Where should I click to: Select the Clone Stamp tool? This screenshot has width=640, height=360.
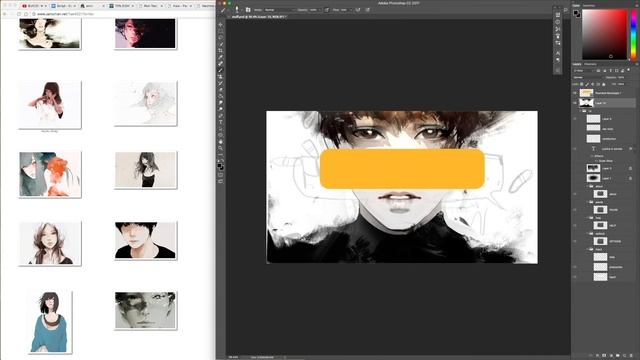click(221, 77)
